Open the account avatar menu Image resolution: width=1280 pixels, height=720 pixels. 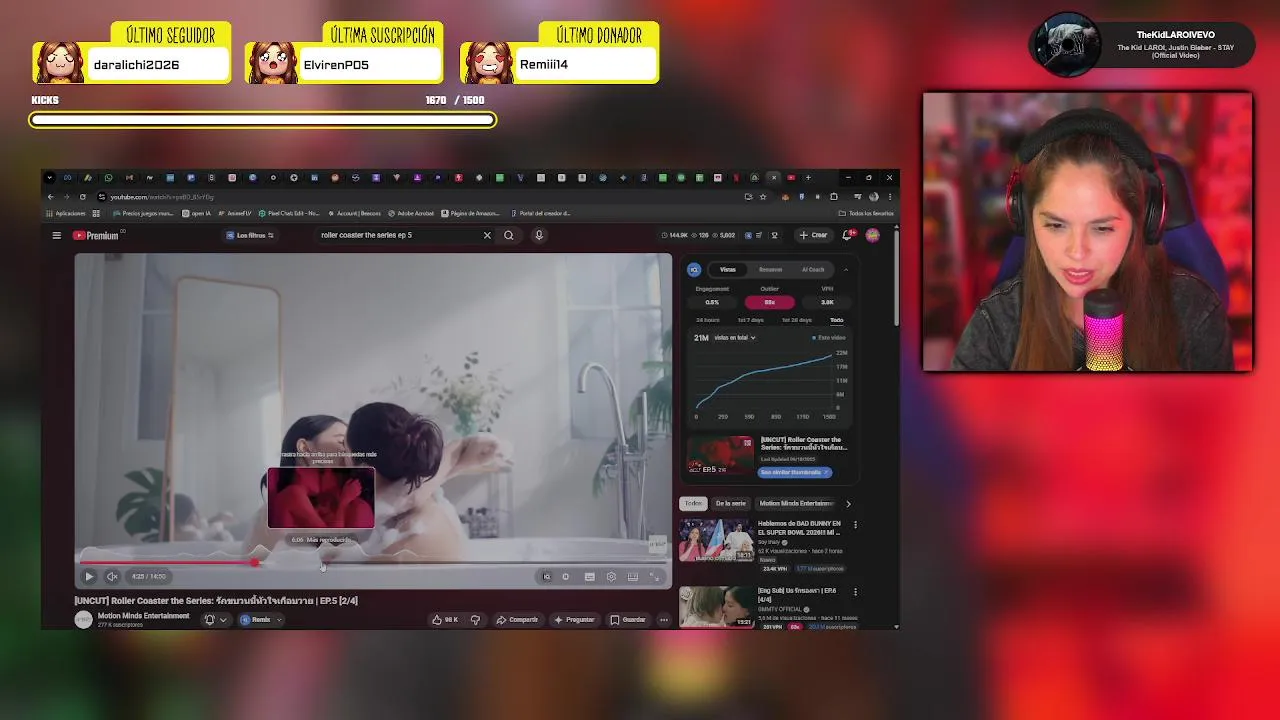pyautogui.click(x=872, y=235)
